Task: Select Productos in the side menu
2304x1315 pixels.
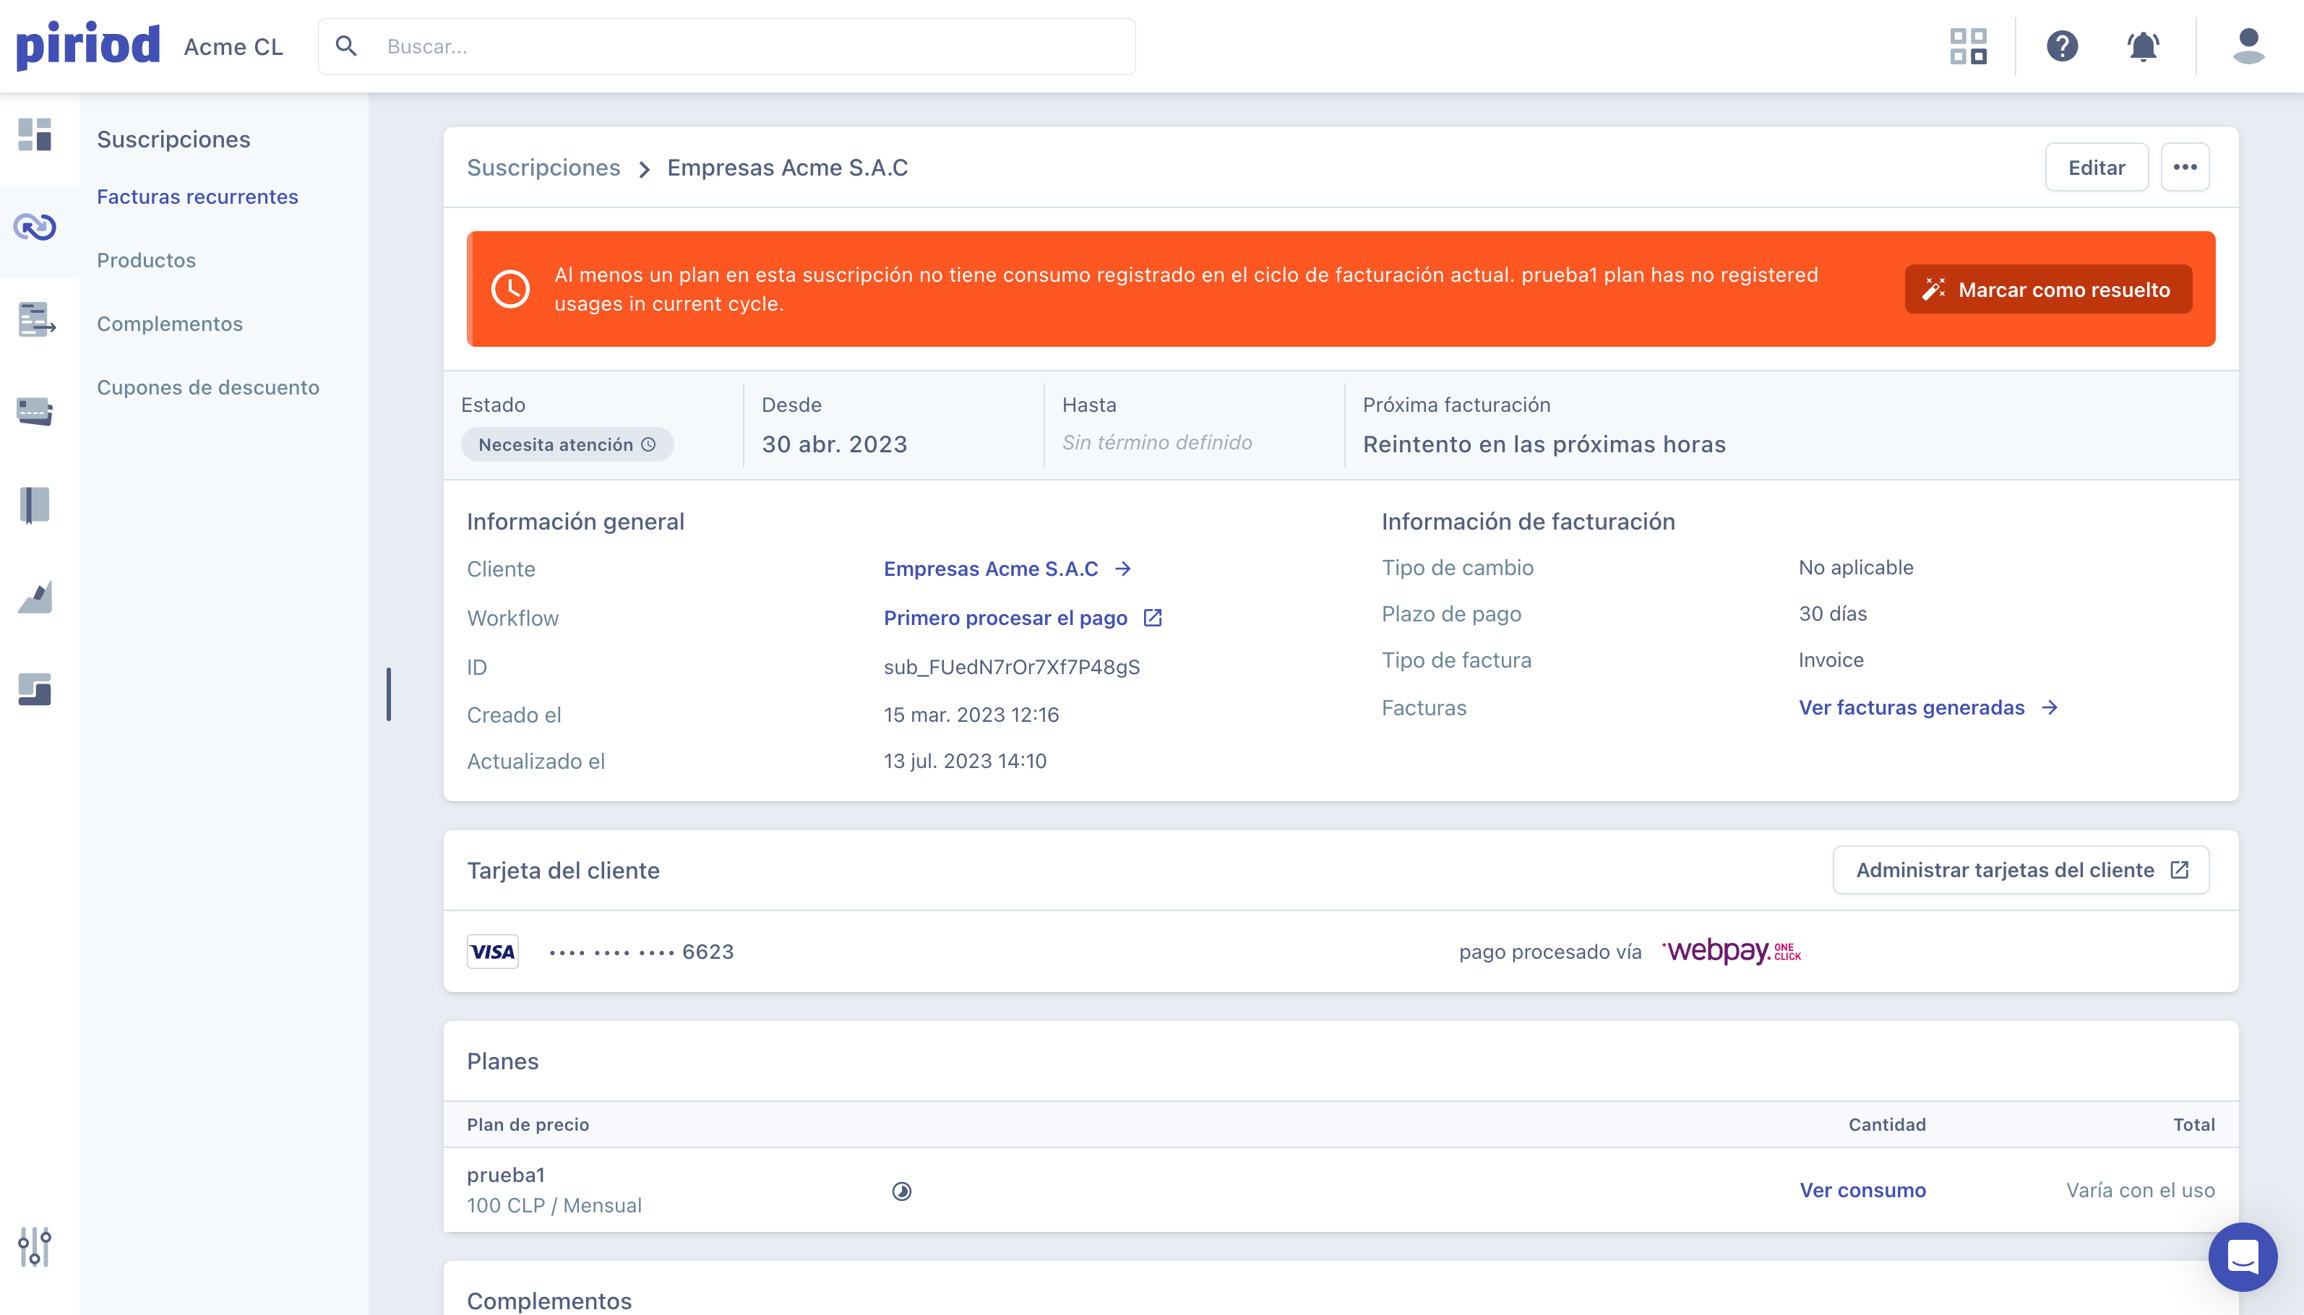Action: (146, 260)
